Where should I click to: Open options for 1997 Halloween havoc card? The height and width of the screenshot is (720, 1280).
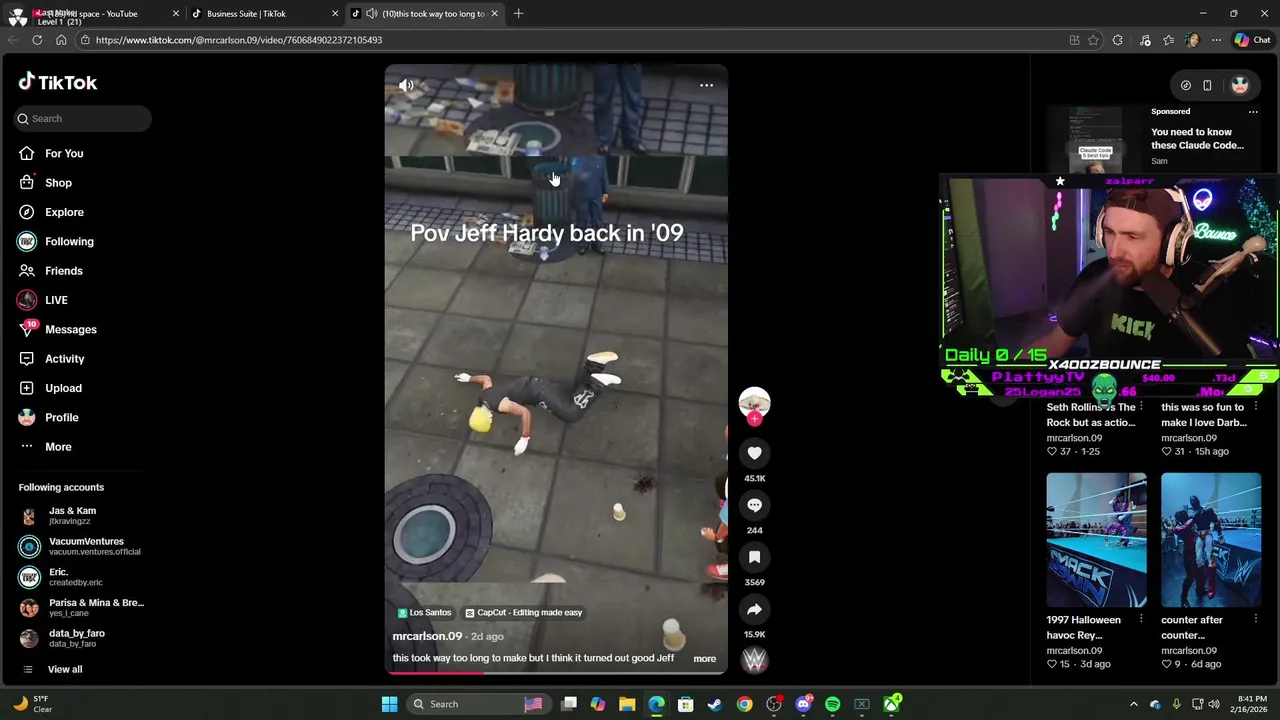coord(1141,619)
